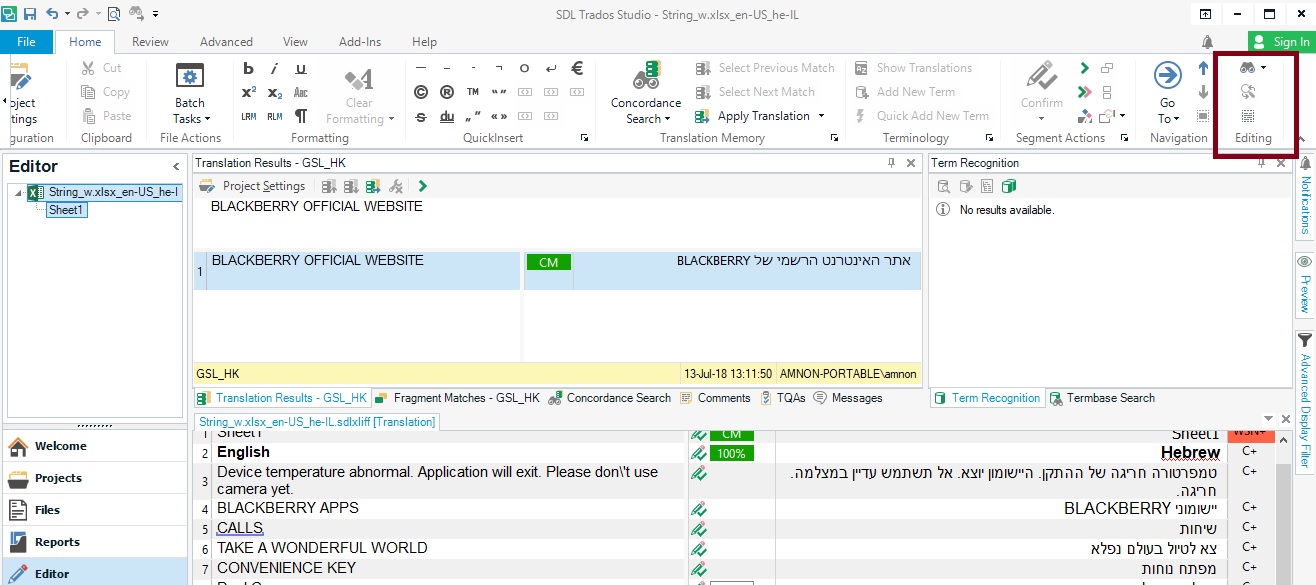Screen dimensions: 1316x585
Task: Toggle the paragraph formatting marks (¶) icon
Action: 301,116
